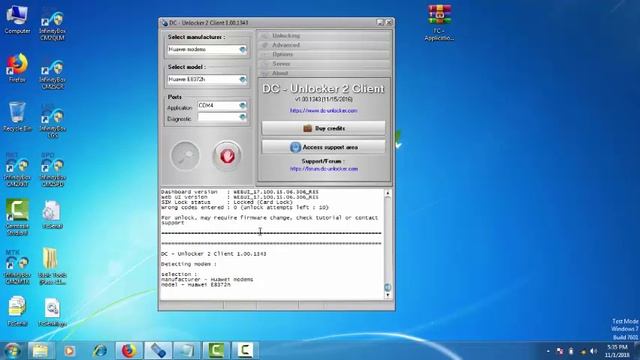Switch to Firefox in the taskbar

(x=129, y=351)
